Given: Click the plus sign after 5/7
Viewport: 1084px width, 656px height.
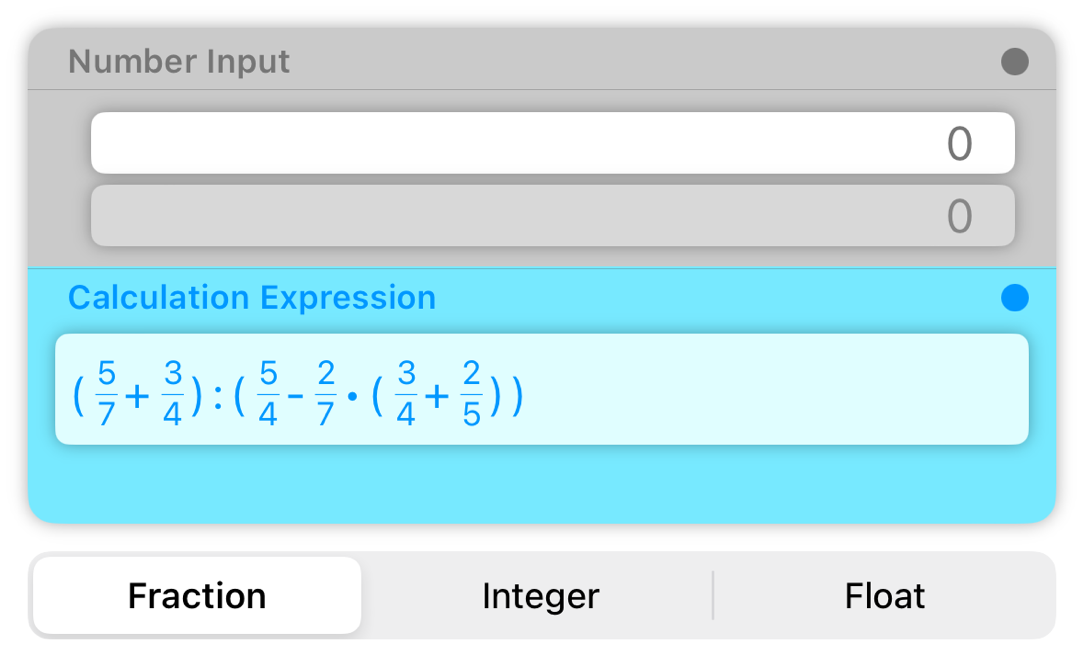Looking at the screenshot, I should (x=138, y=396).
